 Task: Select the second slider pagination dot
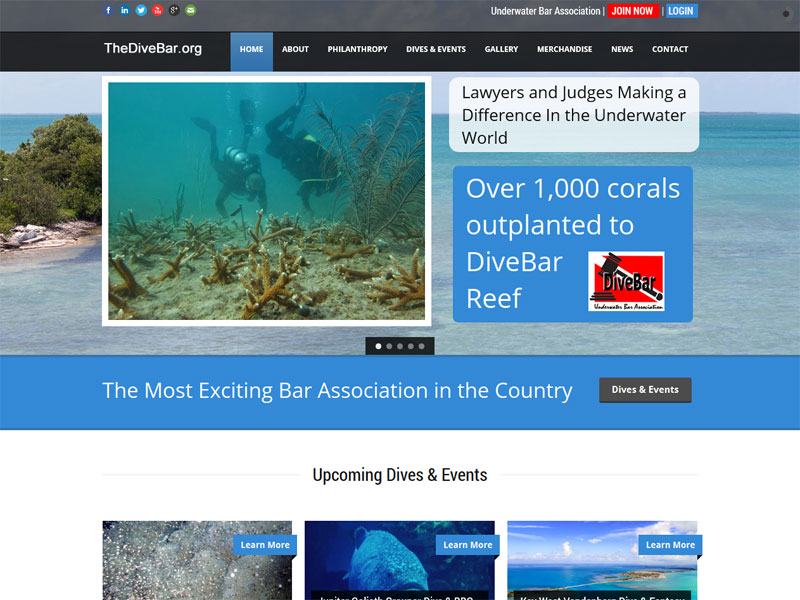(389, 346)
